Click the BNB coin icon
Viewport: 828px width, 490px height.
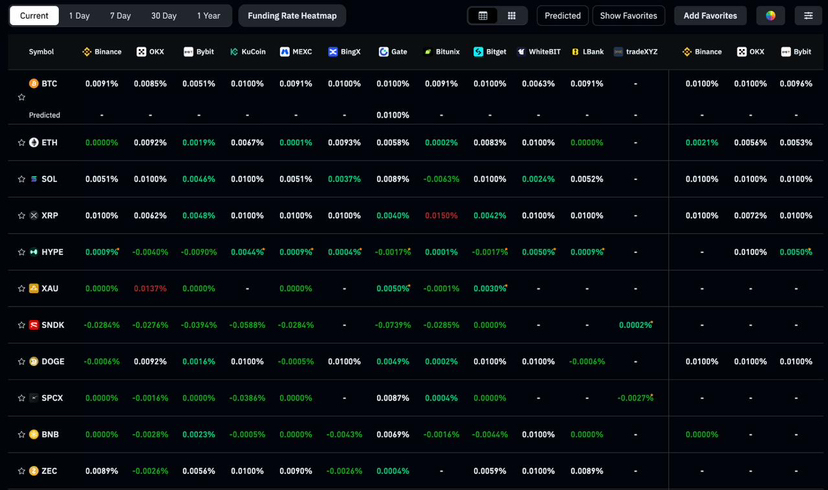(34, 434)
